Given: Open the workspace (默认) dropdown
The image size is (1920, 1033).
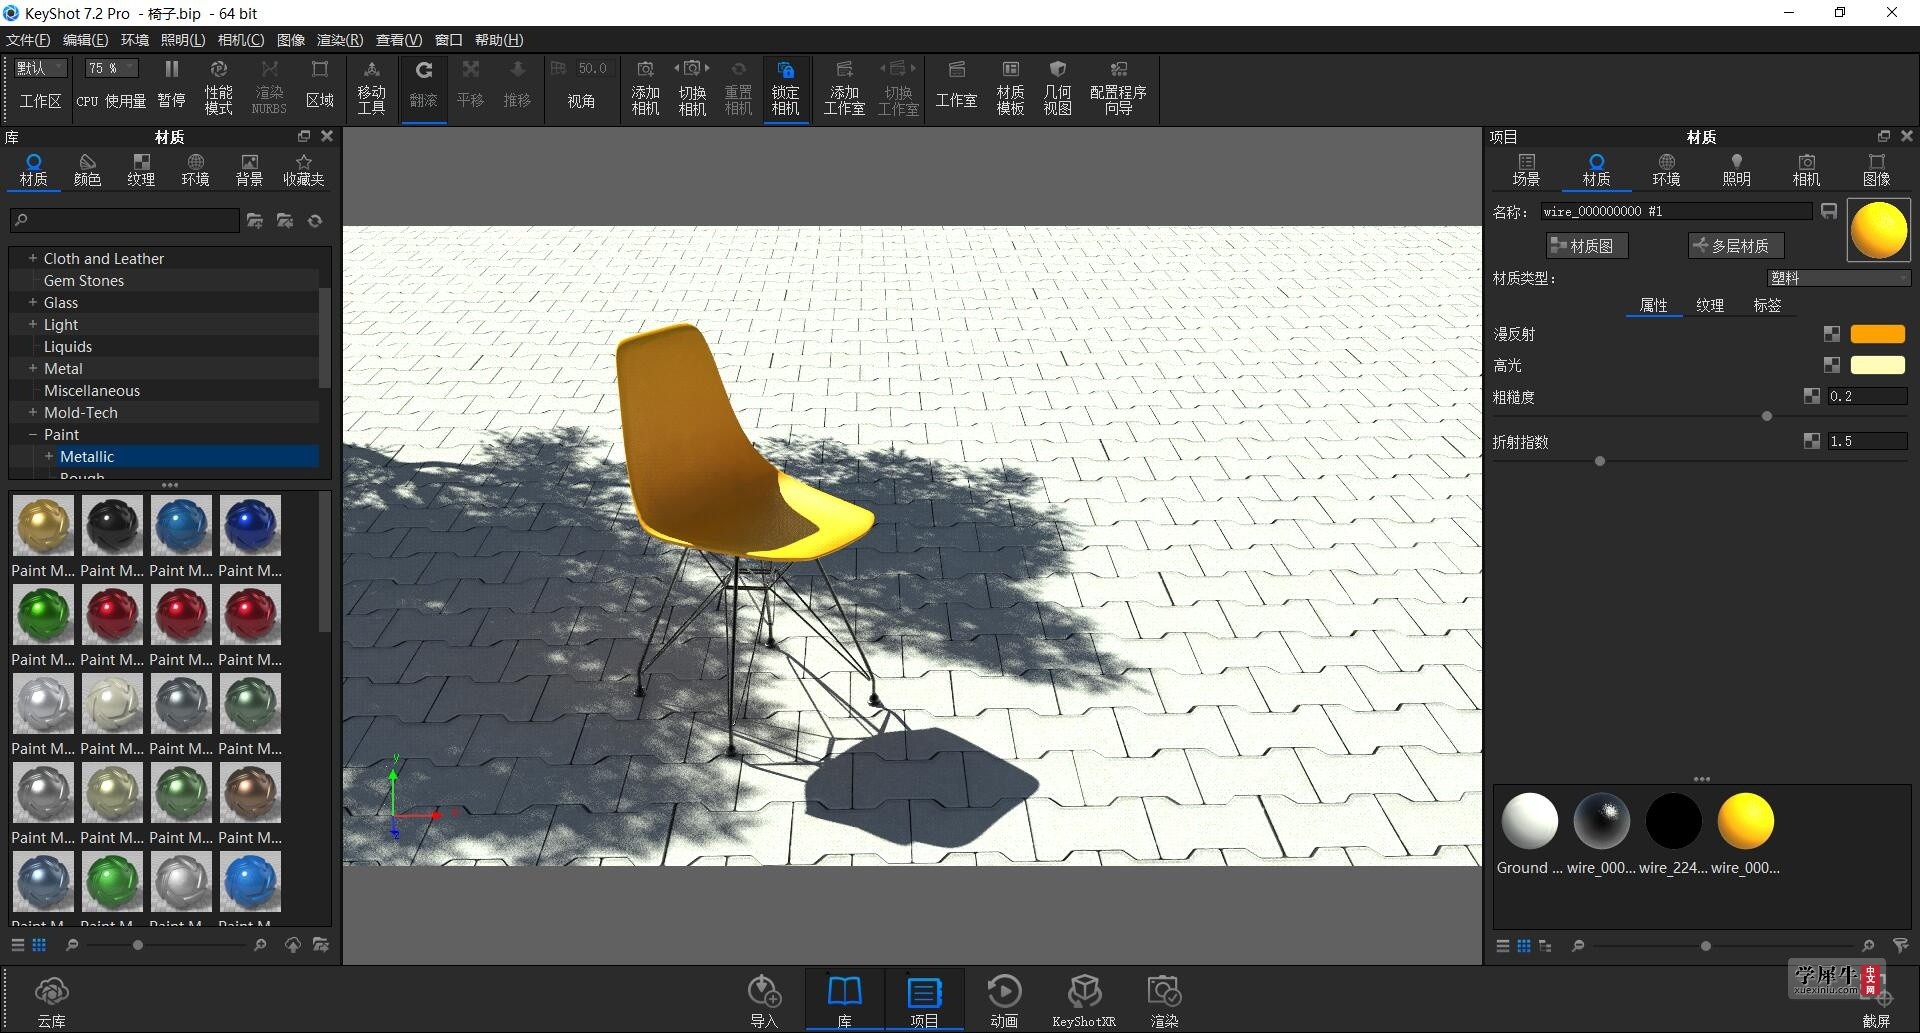Looking at the screenshot, I should pos(40,68).
